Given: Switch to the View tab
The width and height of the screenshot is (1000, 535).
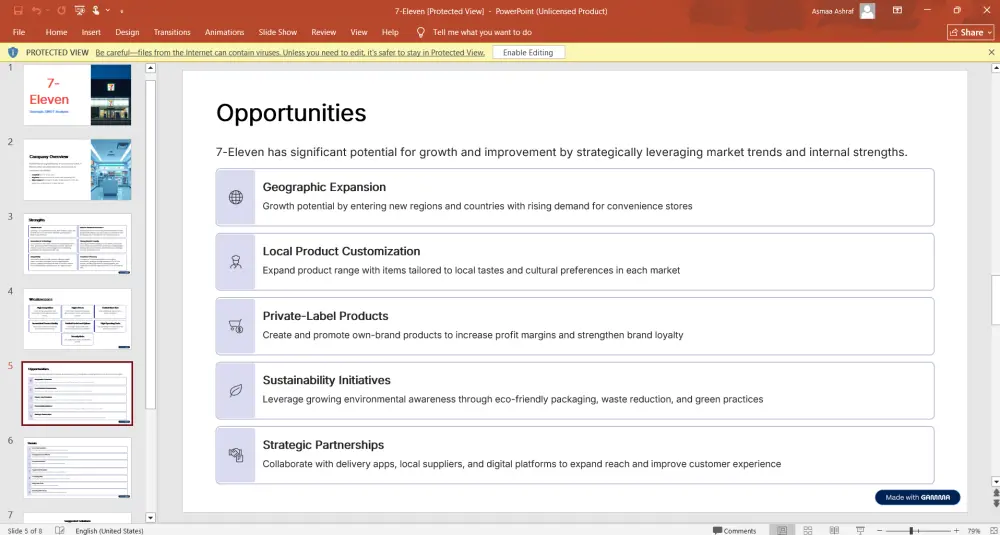Looking at the screenshot, I should pyautogui.click(x=358, y=32).
